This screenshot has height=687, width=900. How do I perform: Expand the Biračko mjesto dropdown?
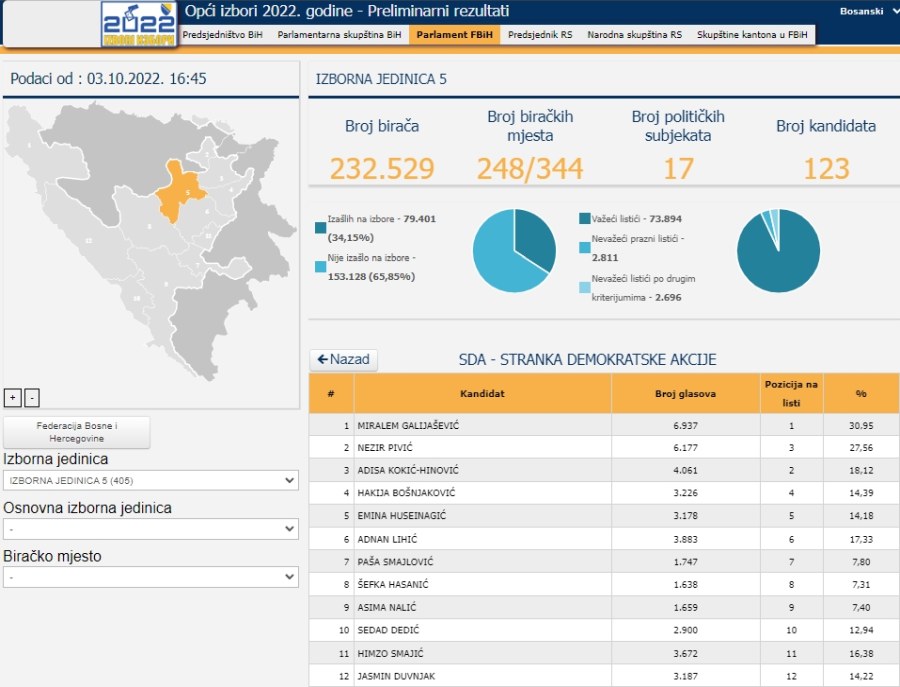pyautogui.click(x=150, y=577)
